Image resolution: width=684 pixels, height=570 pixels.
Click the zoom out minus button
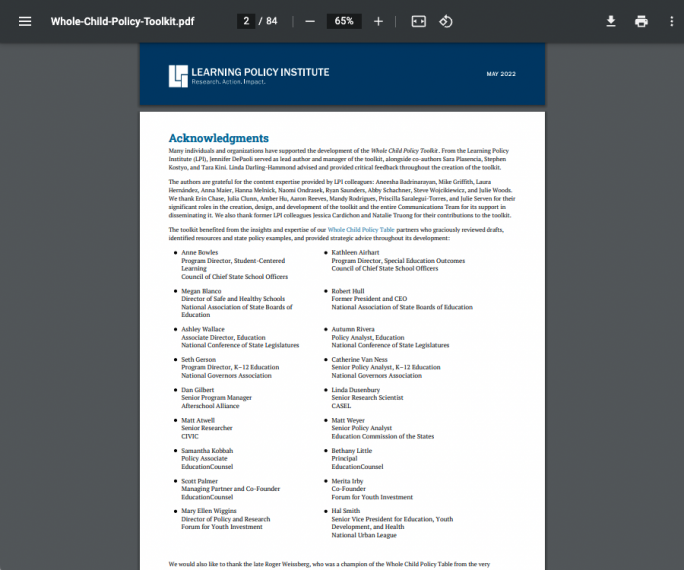coord(310,21)
